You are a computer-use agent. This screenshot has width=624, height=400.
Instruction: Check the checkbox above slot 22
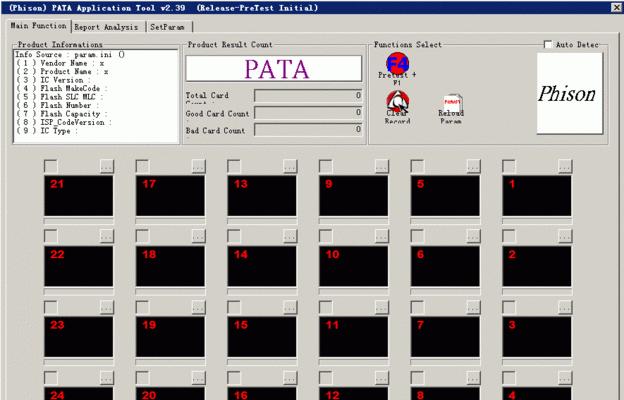[x=51, y=236]
